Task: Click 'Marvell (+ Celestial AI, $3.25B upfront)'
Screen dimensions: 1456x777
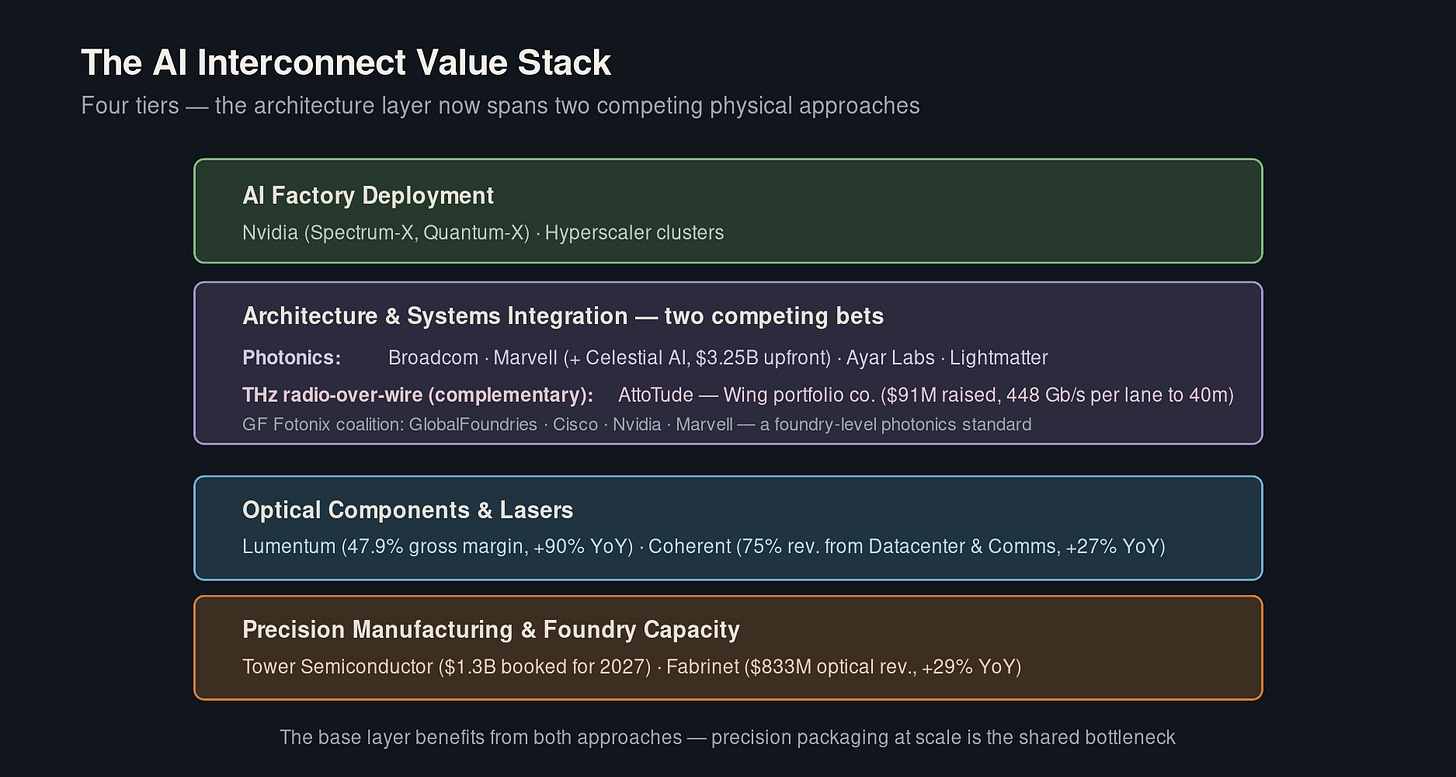Action: click(x=662, y=358)
